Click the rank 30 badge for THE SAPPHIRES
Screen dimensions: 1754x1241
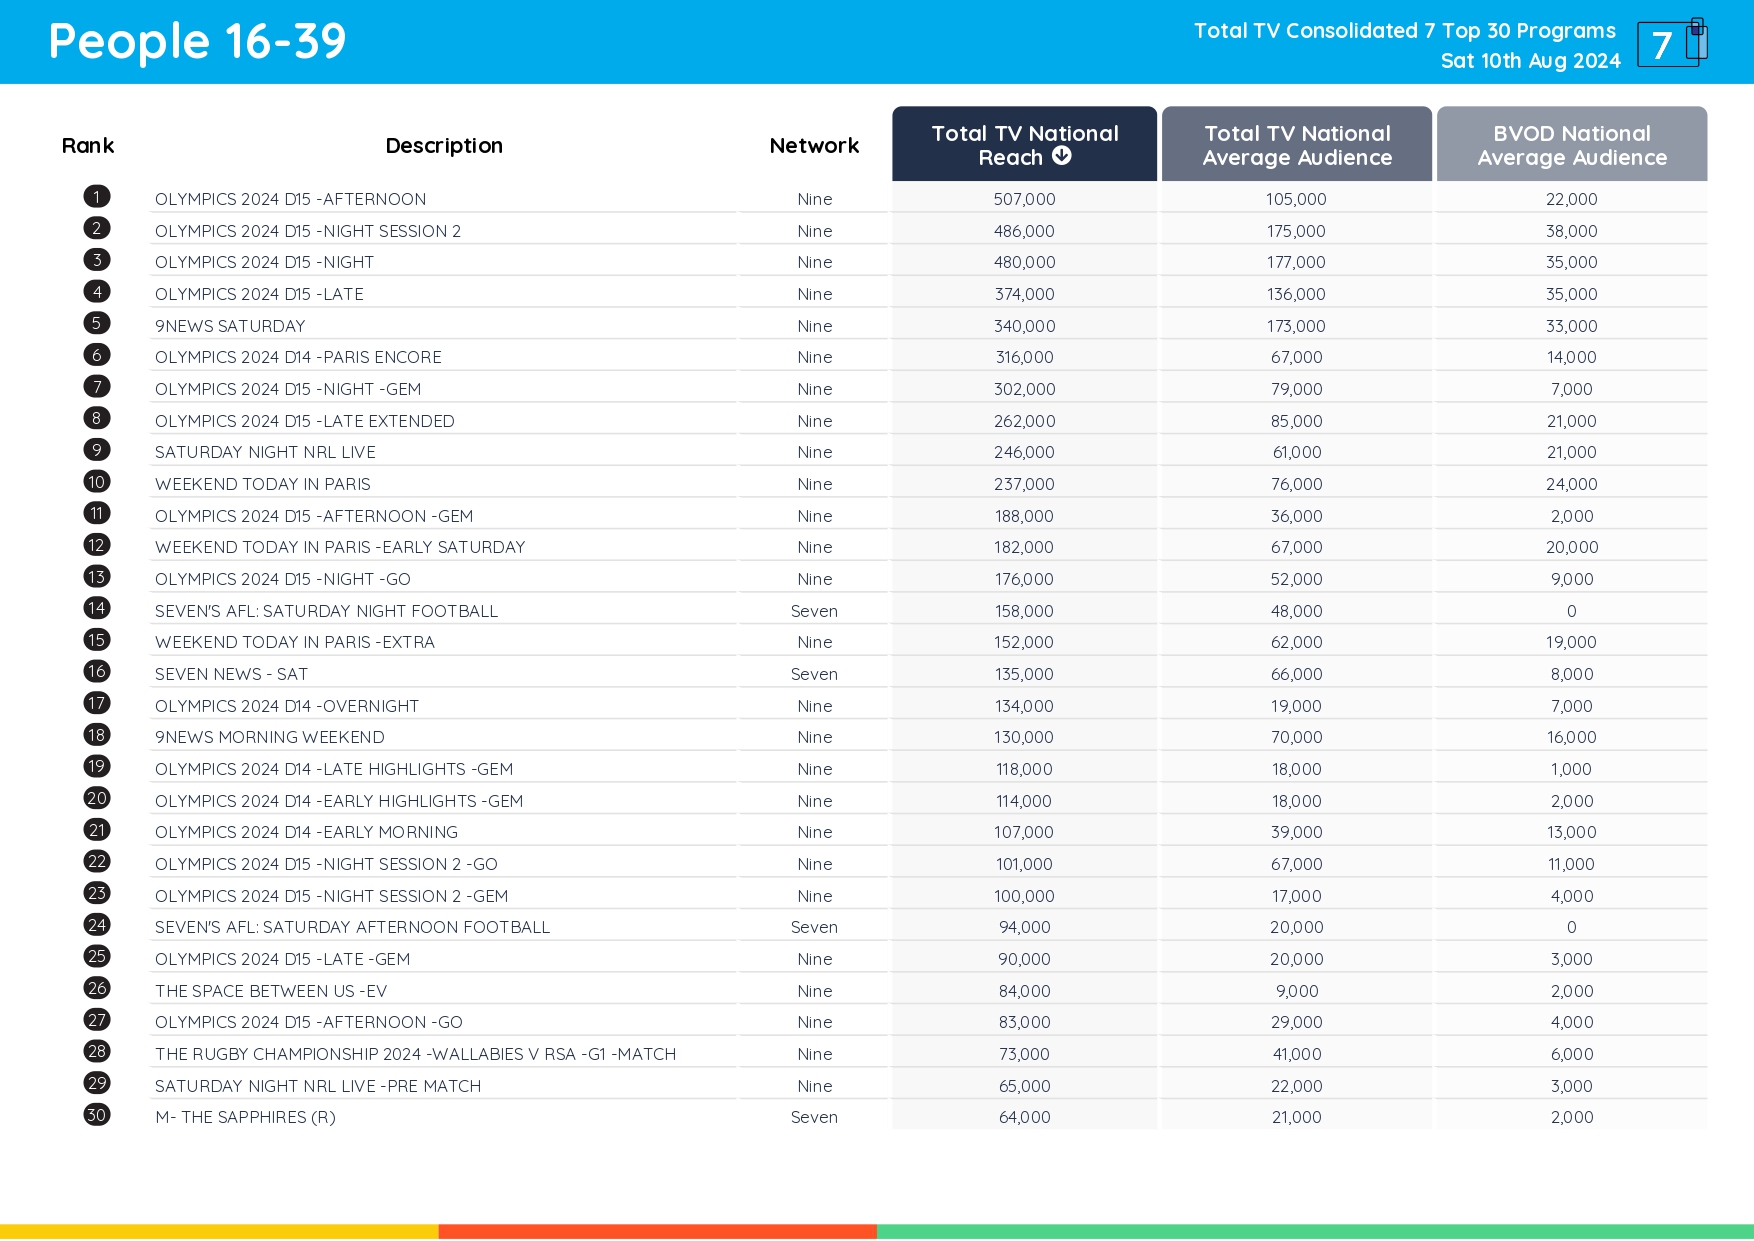point(96,1115)
